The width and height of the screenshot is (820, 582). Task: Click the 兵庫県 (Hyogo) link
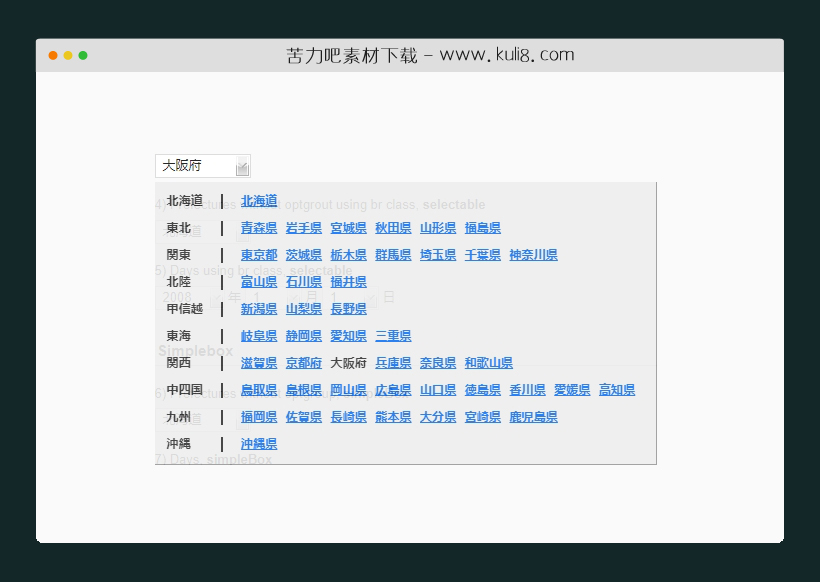point(393,362)
